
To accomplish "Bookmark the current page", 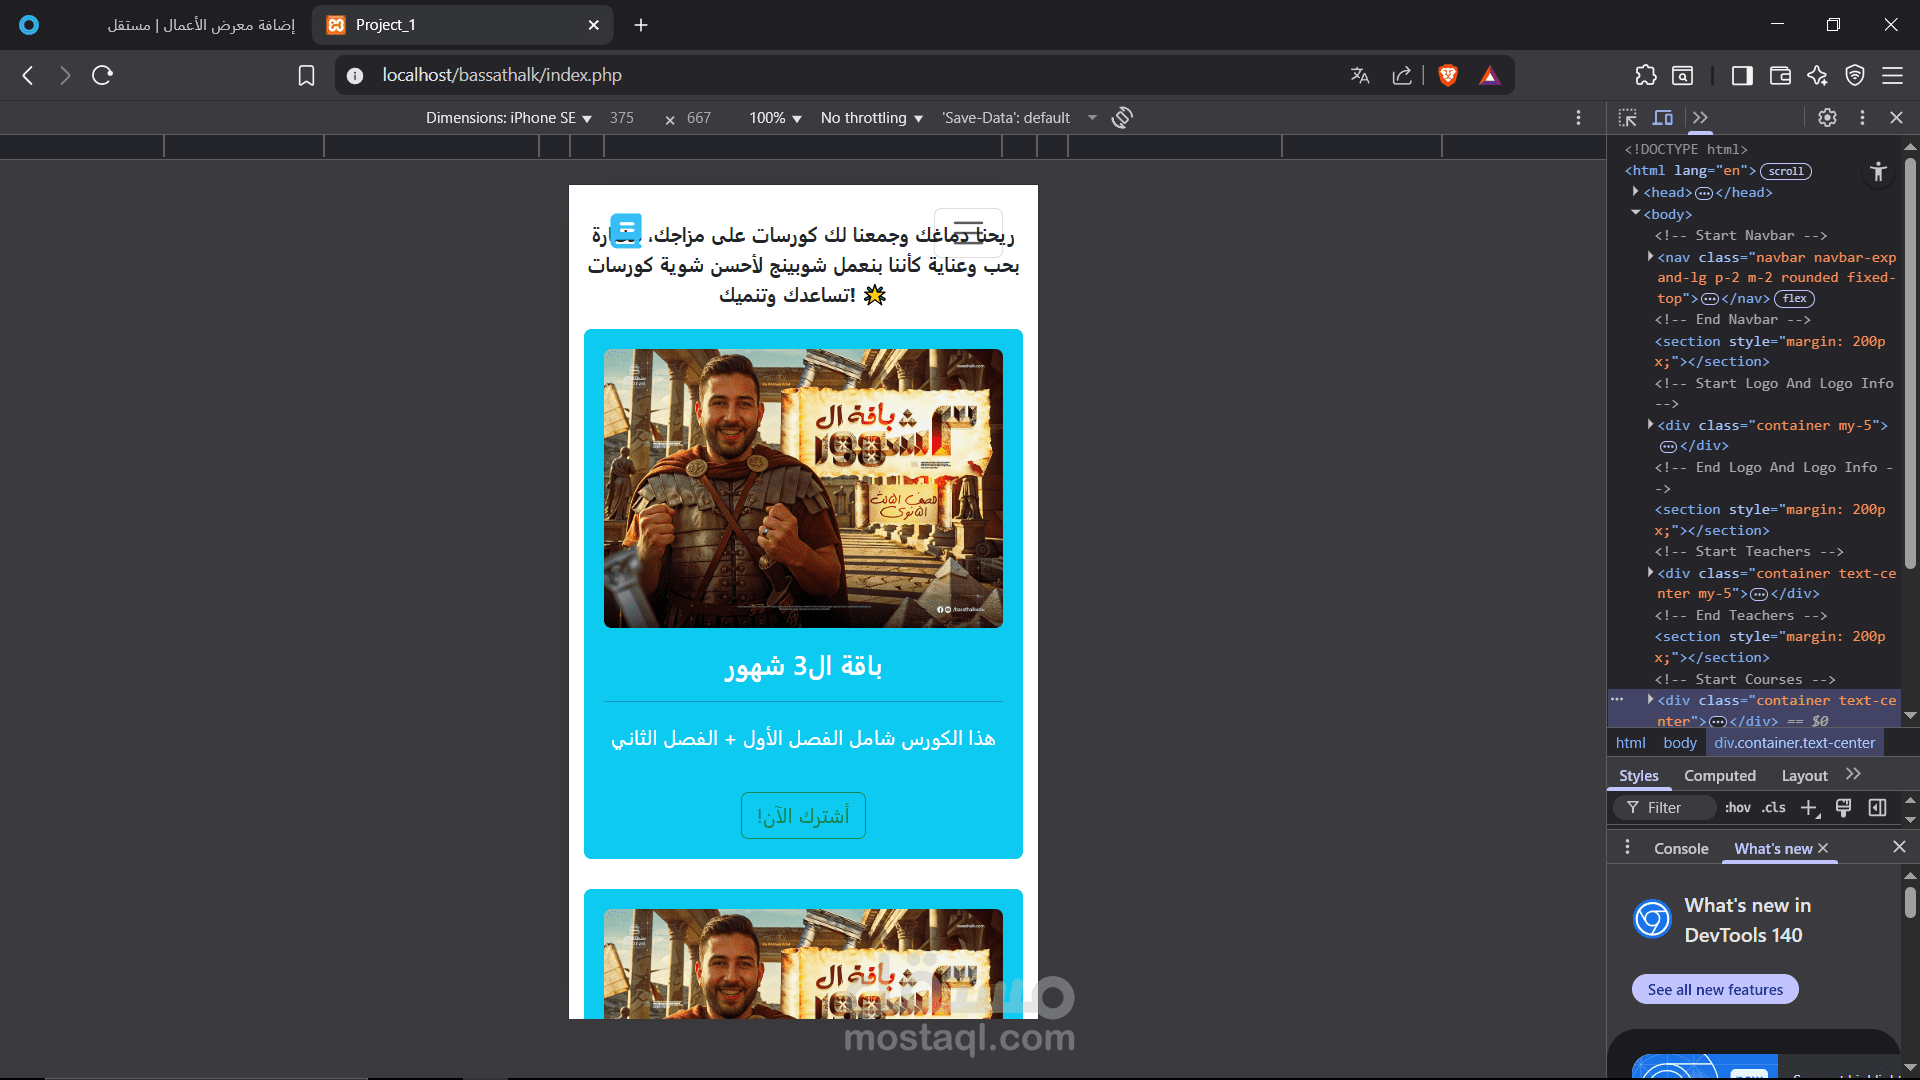I will (306, 75).
